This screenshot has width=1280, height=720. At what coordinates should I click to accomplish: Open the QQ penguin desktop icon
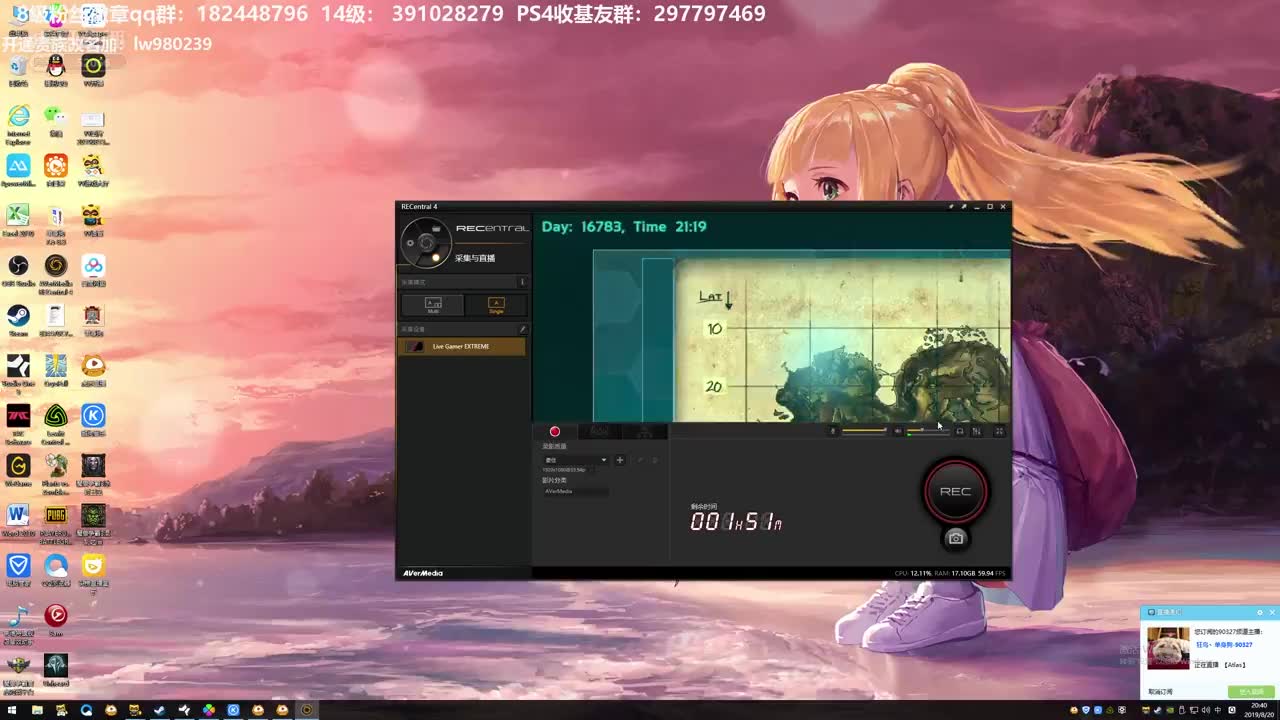coord(56,70)
